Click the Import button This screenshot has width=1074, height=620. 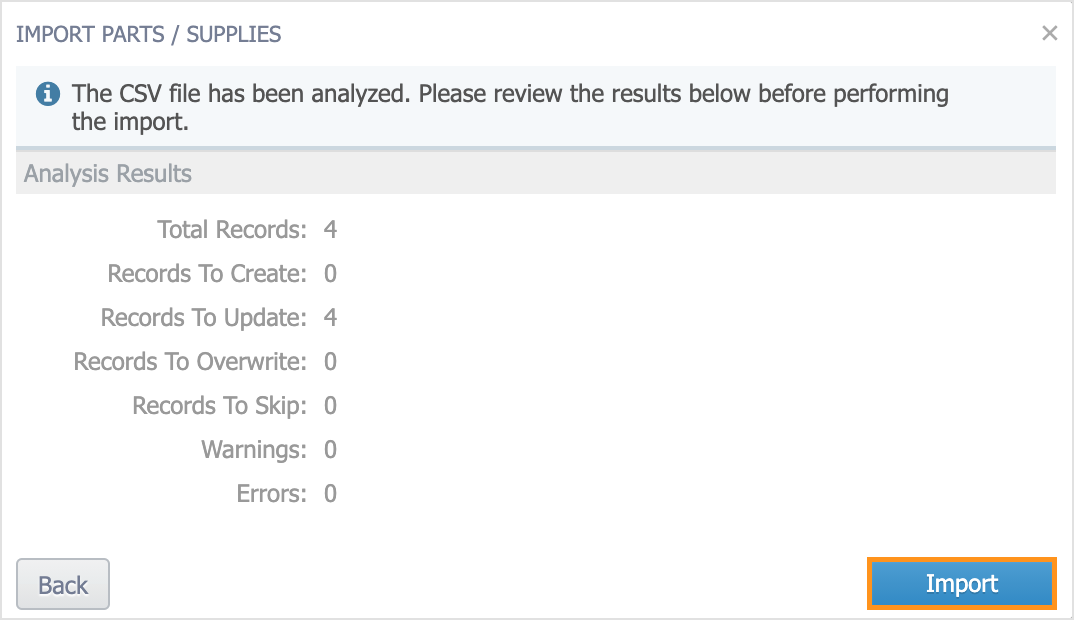(962, 584)
